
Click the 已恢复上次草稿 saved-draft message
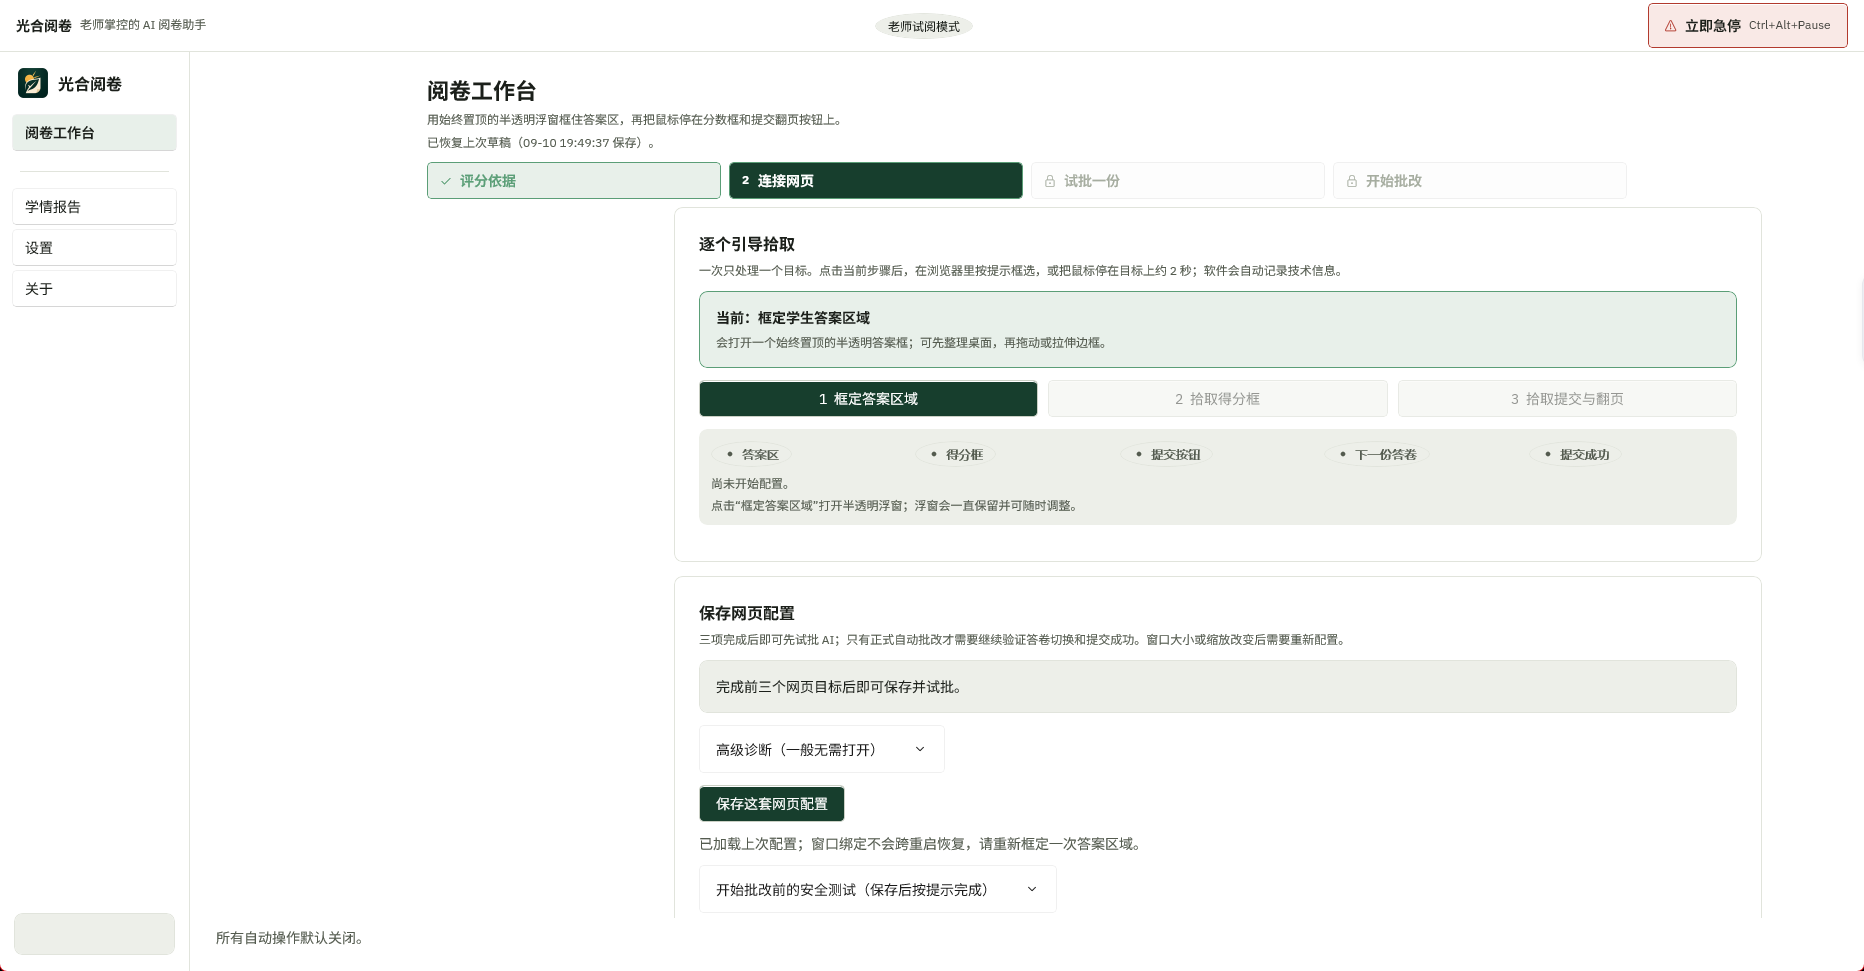coord(542,143)
